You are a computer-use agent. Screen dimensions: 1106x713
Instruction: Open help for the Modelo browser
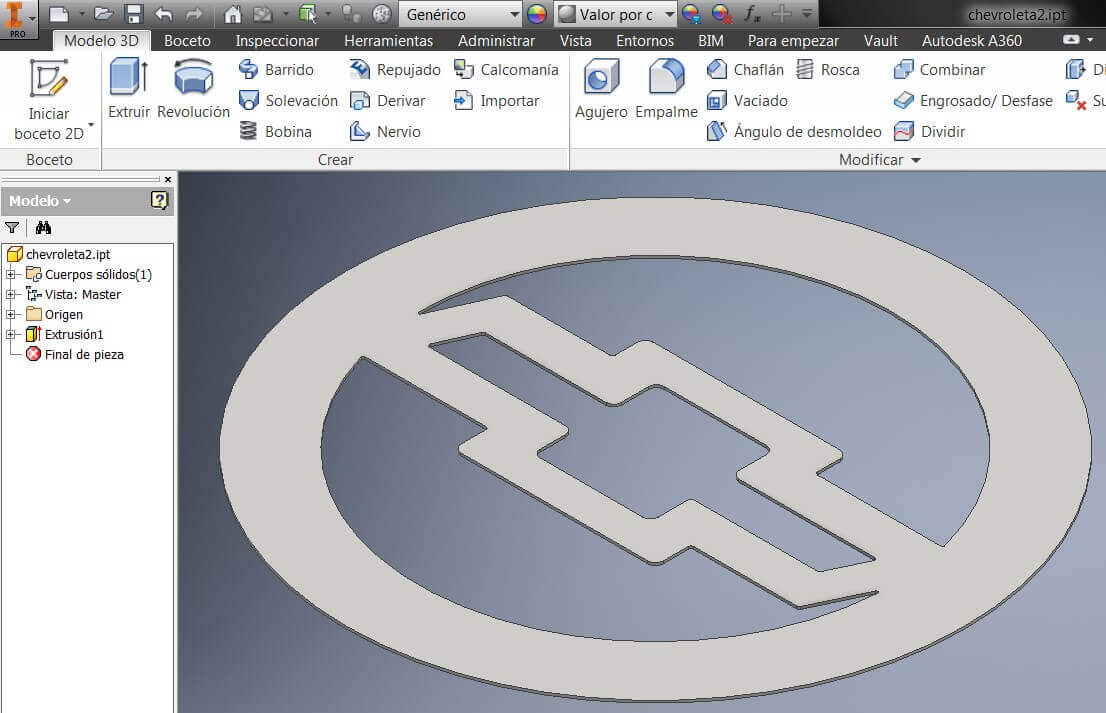pos(159,200)
